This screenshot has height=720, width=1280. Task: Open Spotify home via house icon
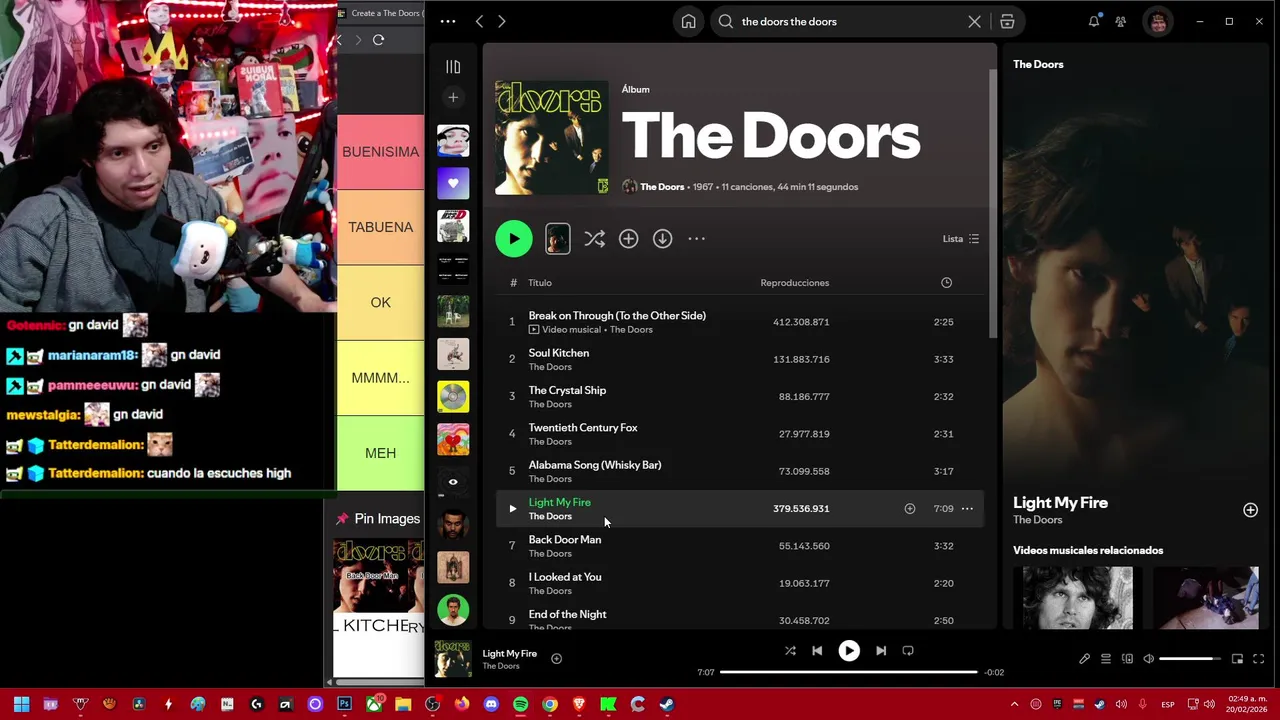coord(688,21)
